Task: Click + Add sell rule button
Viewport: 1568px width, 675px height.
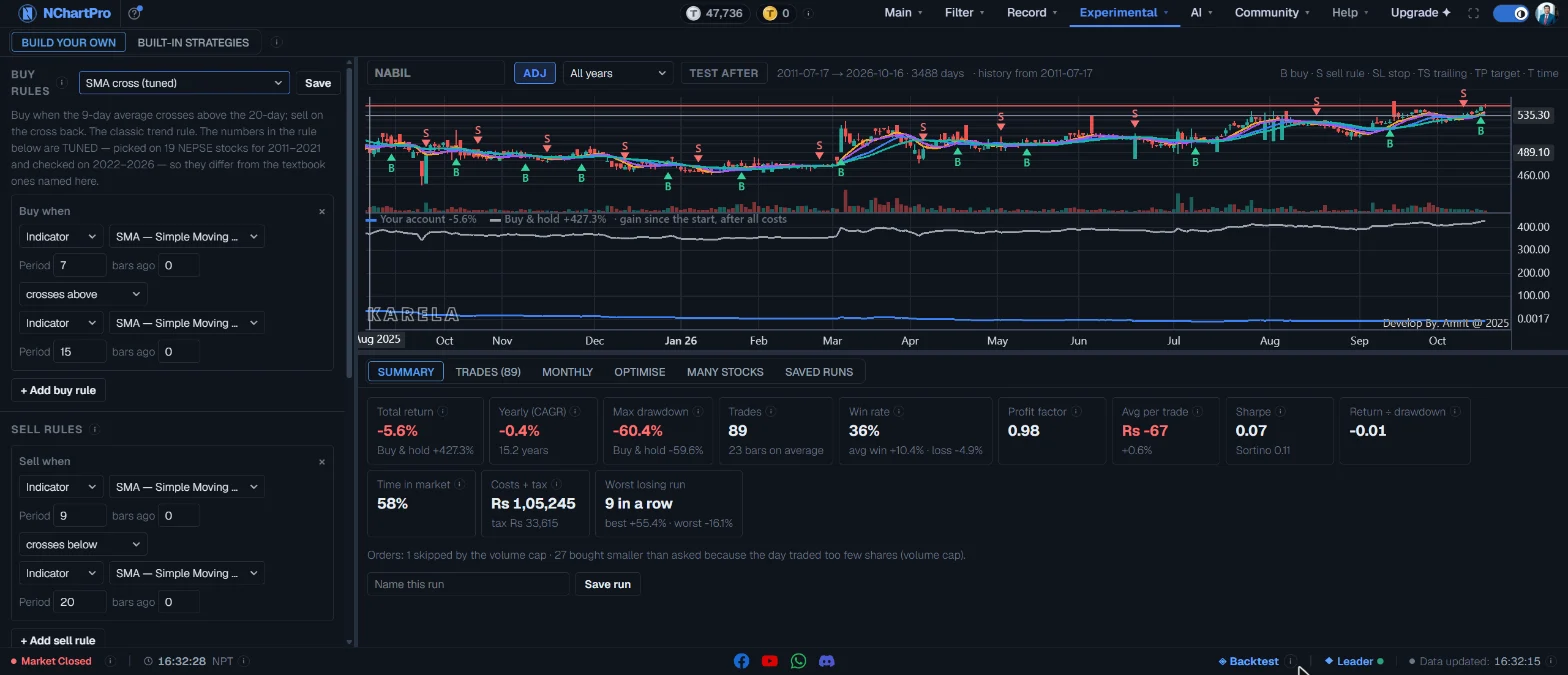Action: coord(58,640)
